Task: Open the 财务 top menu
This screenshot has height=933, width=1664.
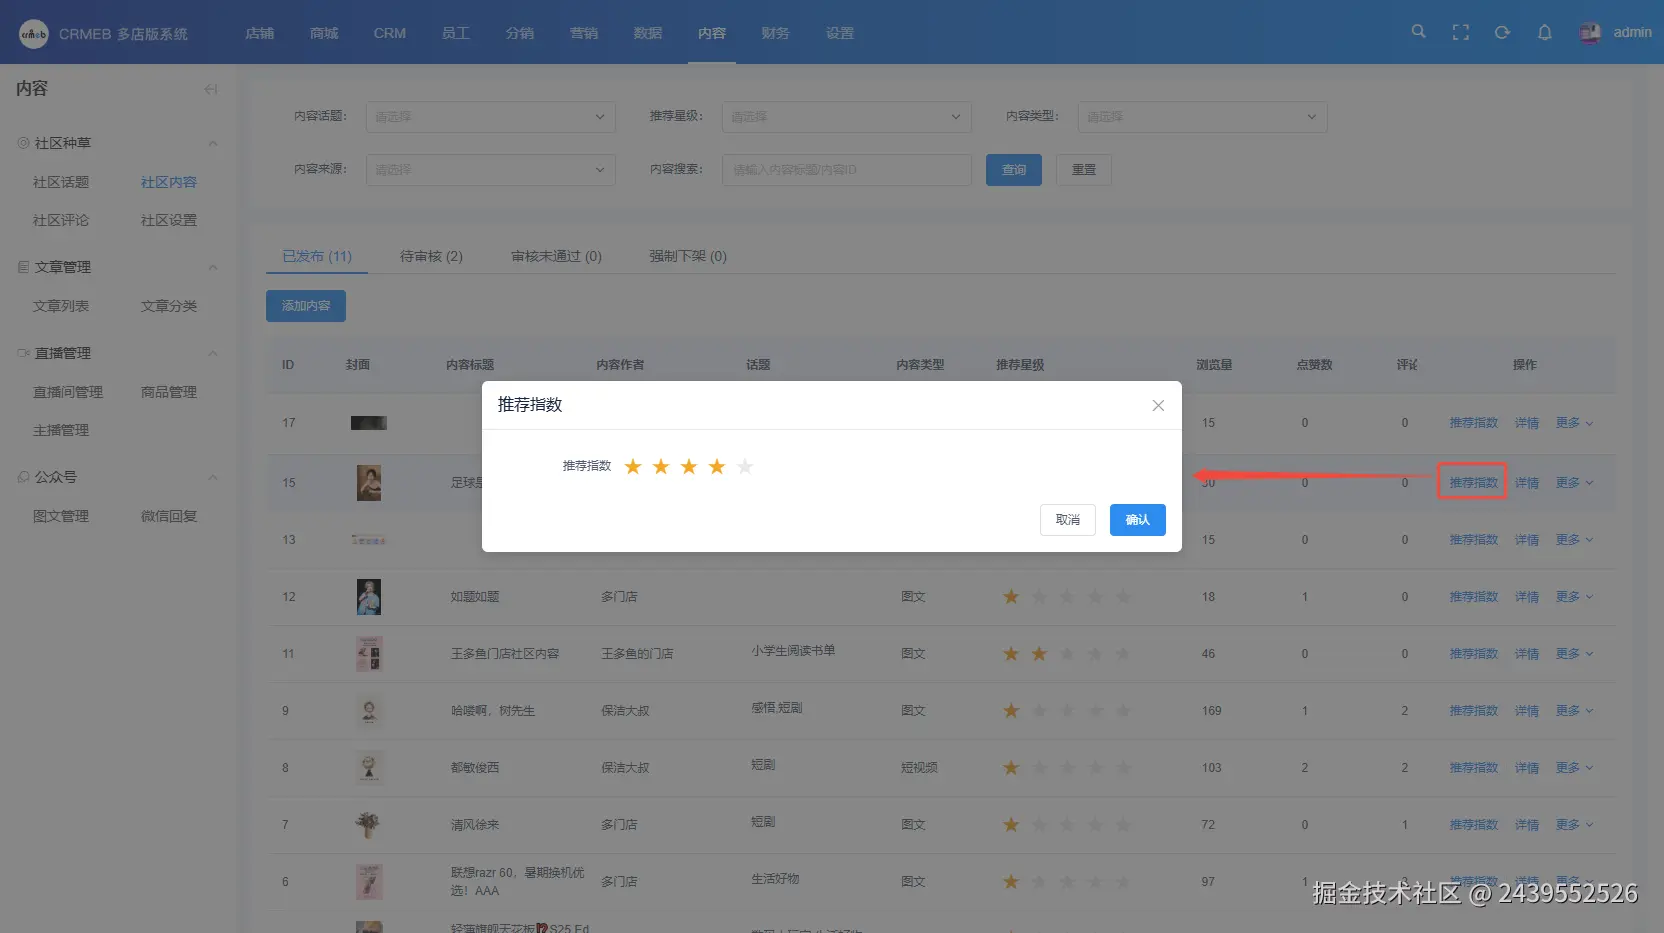Action: click(x=776, y=33)
